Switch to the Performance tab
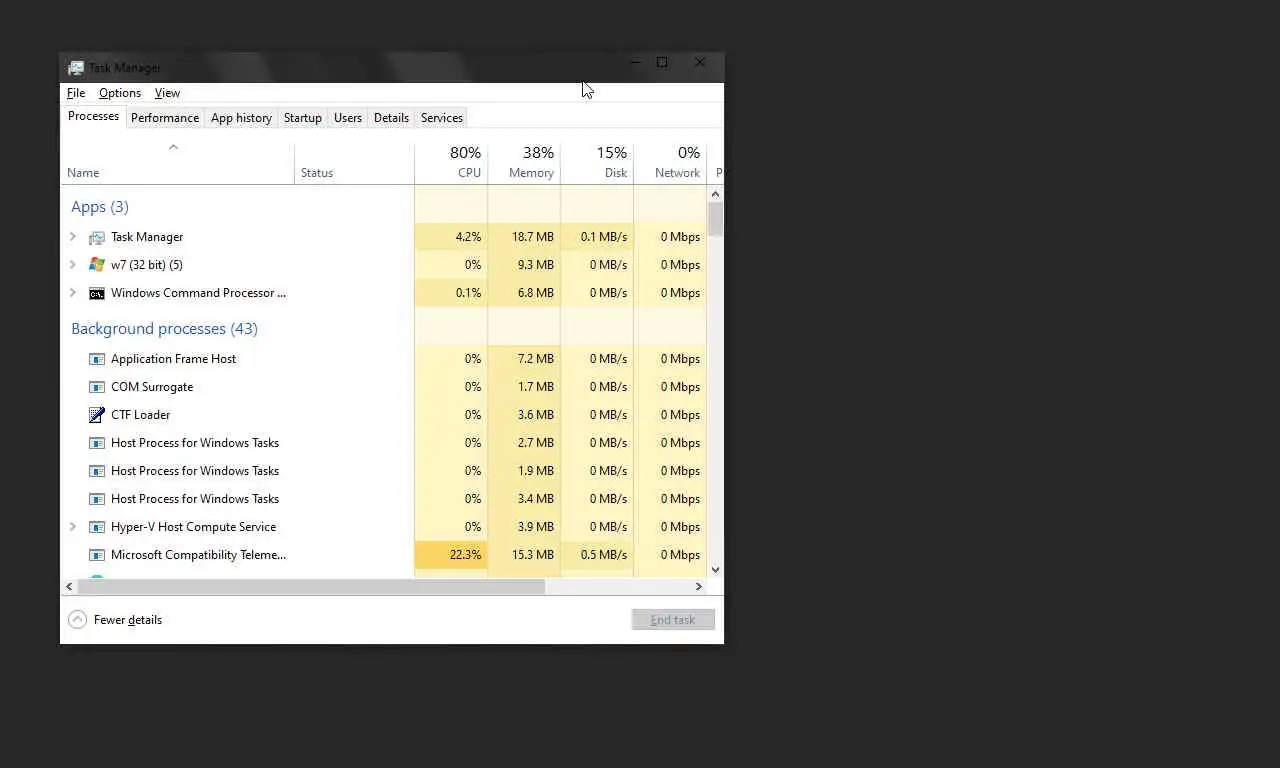 coord(165,118)
